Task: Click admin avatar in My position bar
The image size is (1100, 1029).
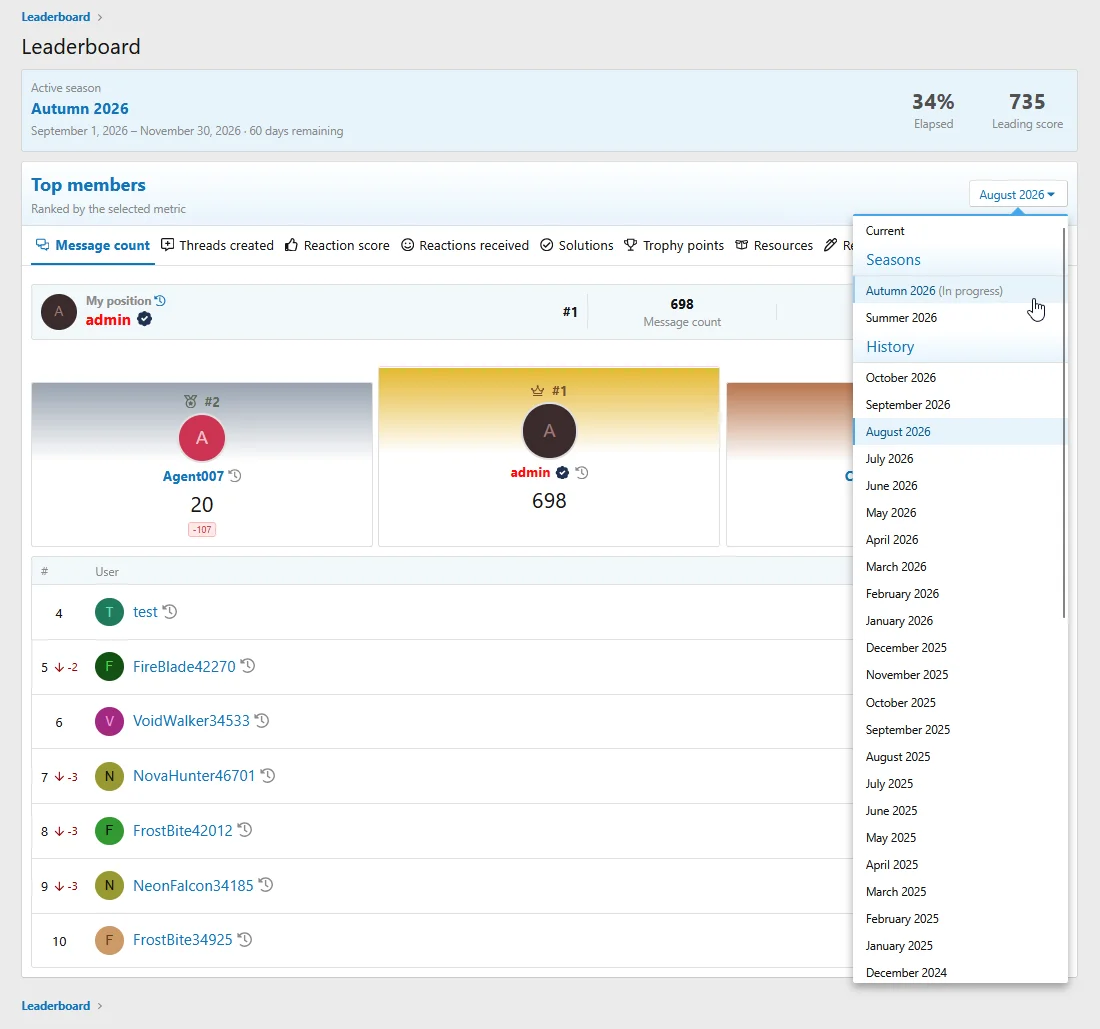Action: [x=59, y=312]
